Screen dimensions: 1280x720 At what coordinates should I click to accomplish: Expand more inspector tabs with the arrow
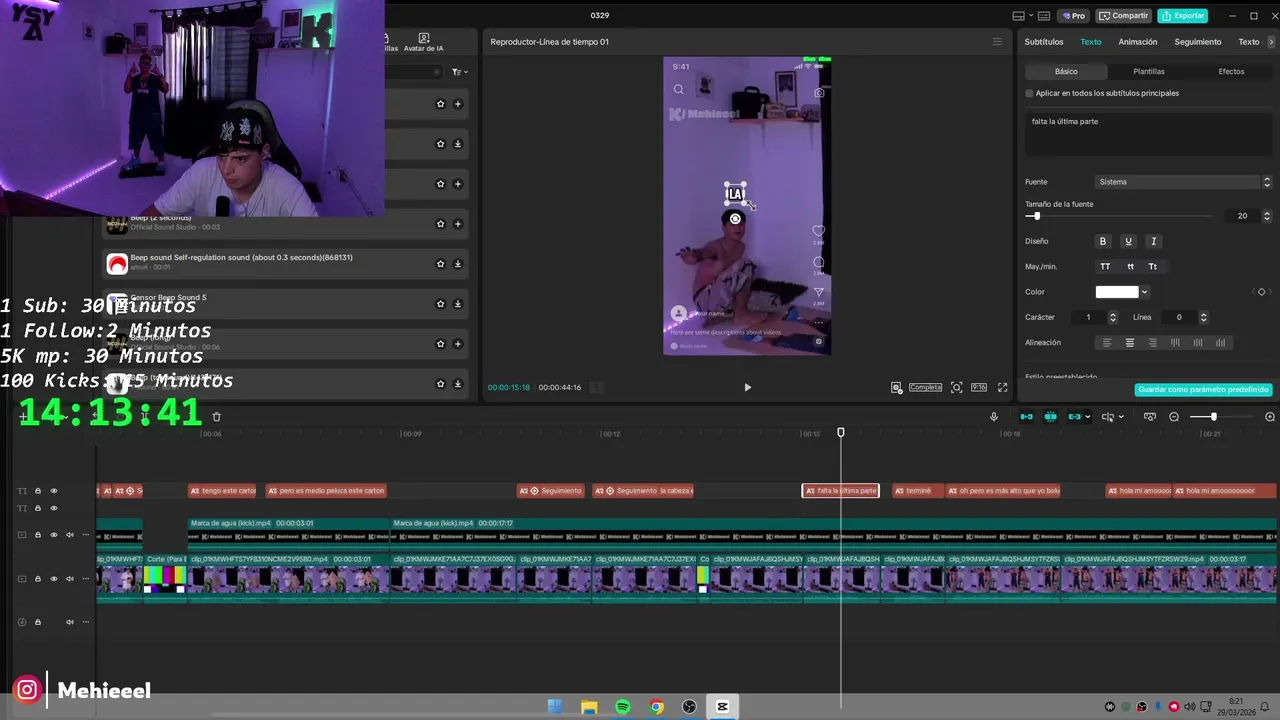click(1271, 42)
